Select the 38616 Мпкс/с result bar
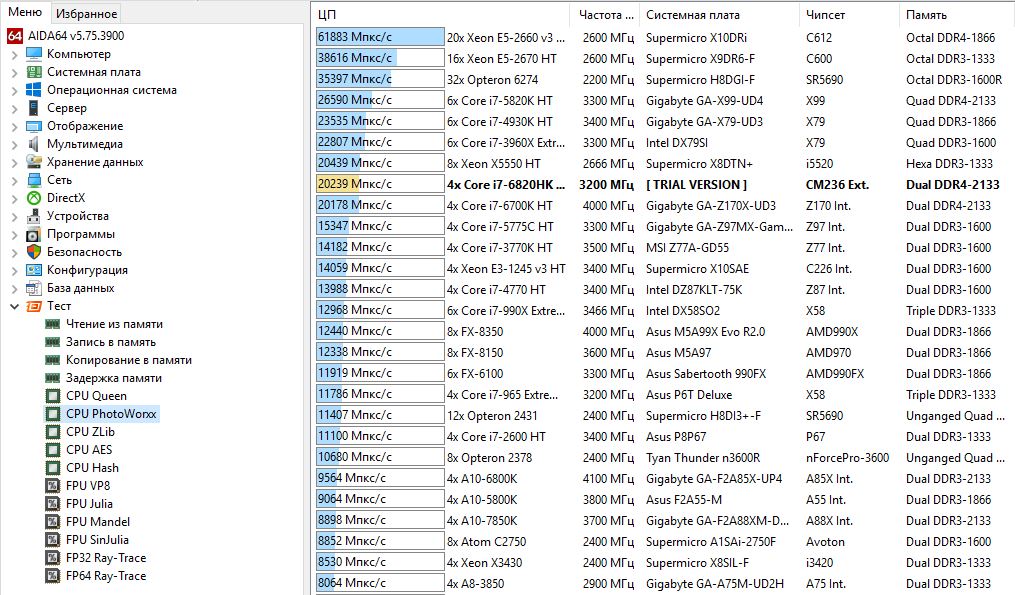The image size is (1015, 595). click(x=380, y=58)
